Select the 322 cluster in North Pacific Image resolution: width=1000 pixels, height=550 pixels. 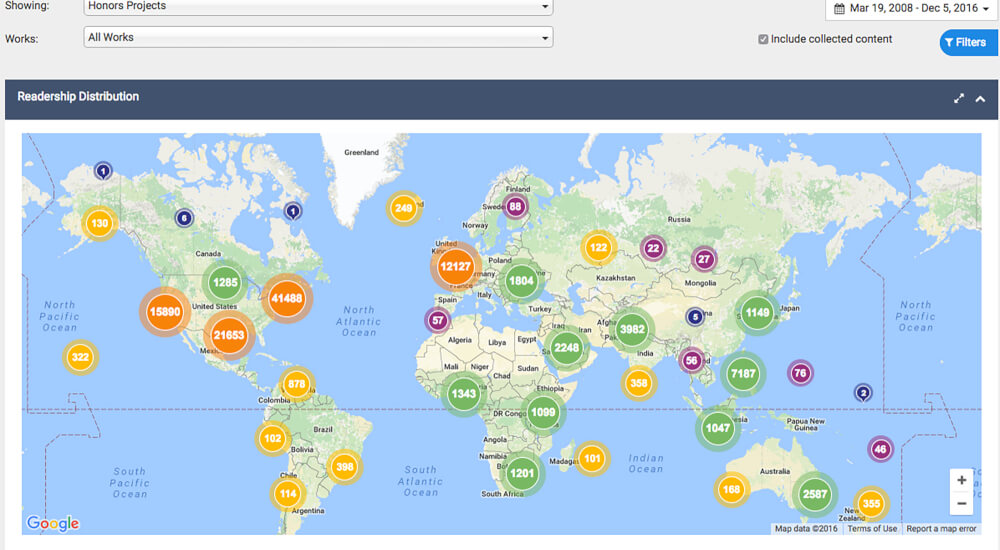click(80, 357)
